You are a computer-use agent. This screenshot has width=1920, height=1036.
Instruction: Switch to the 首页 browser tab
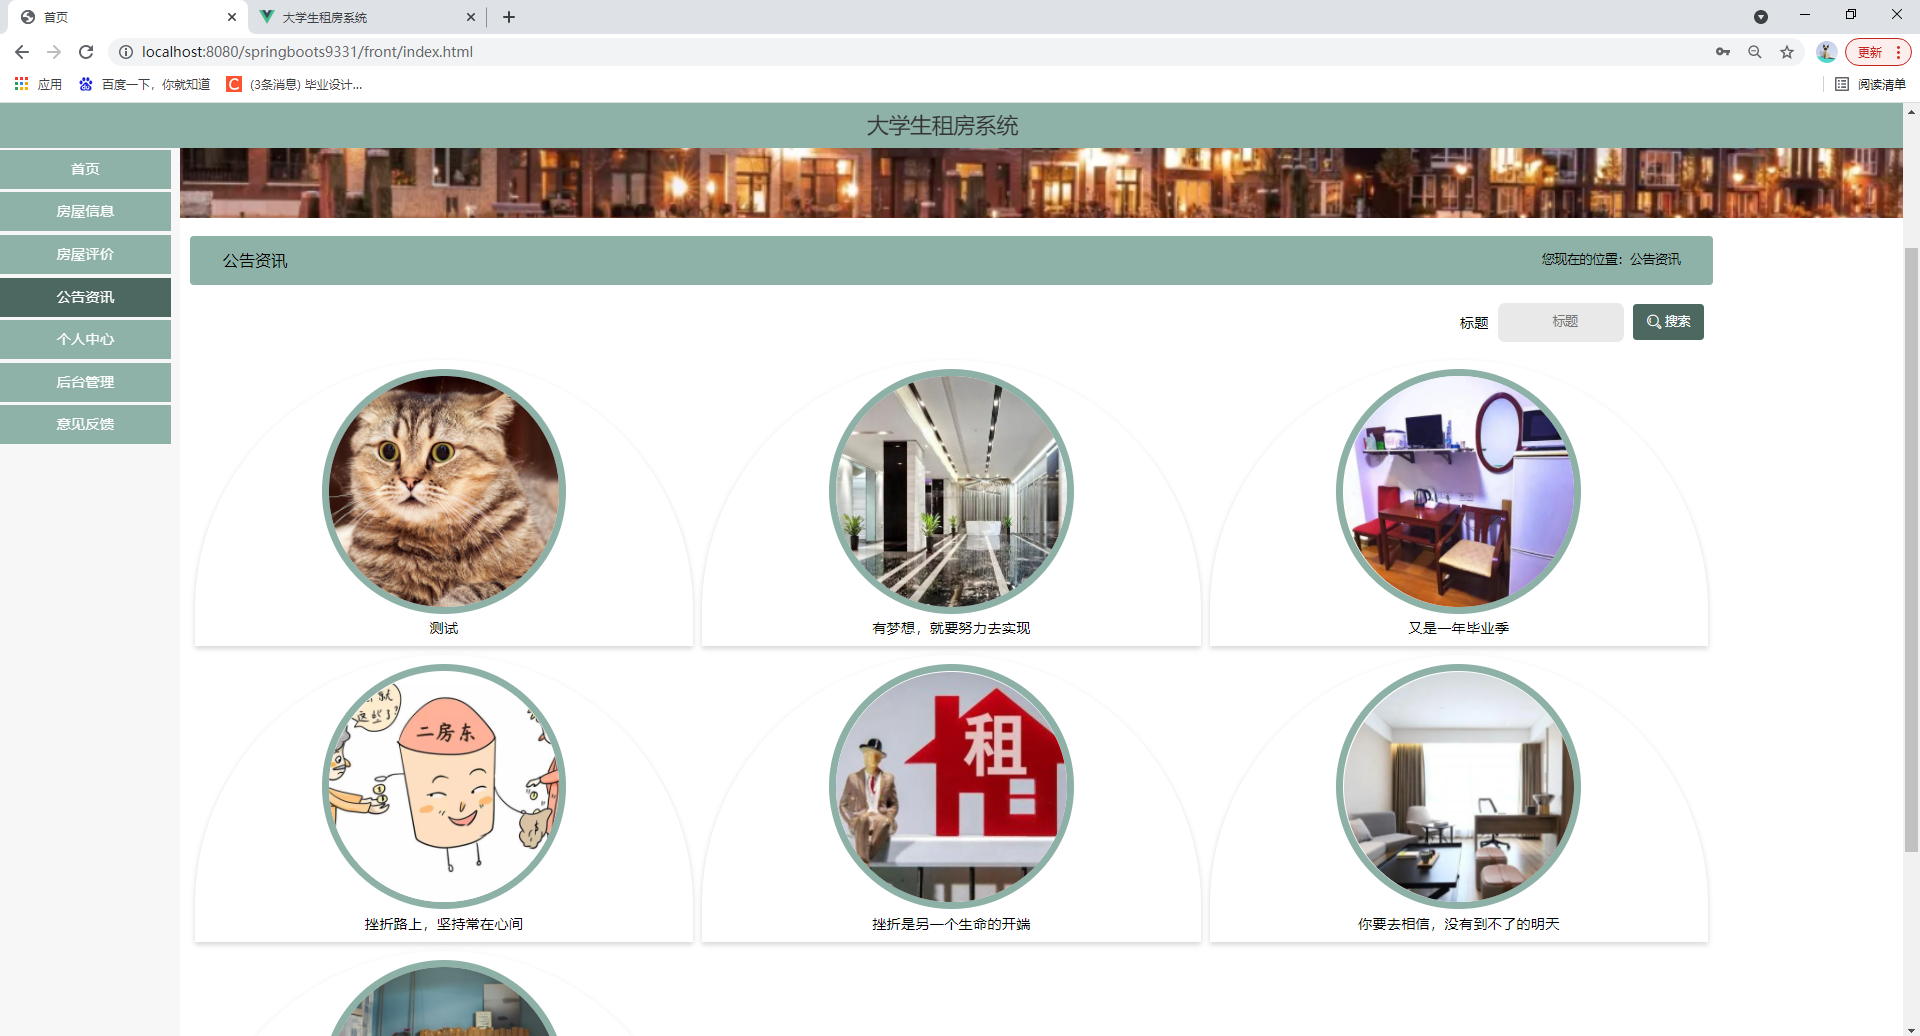click(128, 17)
